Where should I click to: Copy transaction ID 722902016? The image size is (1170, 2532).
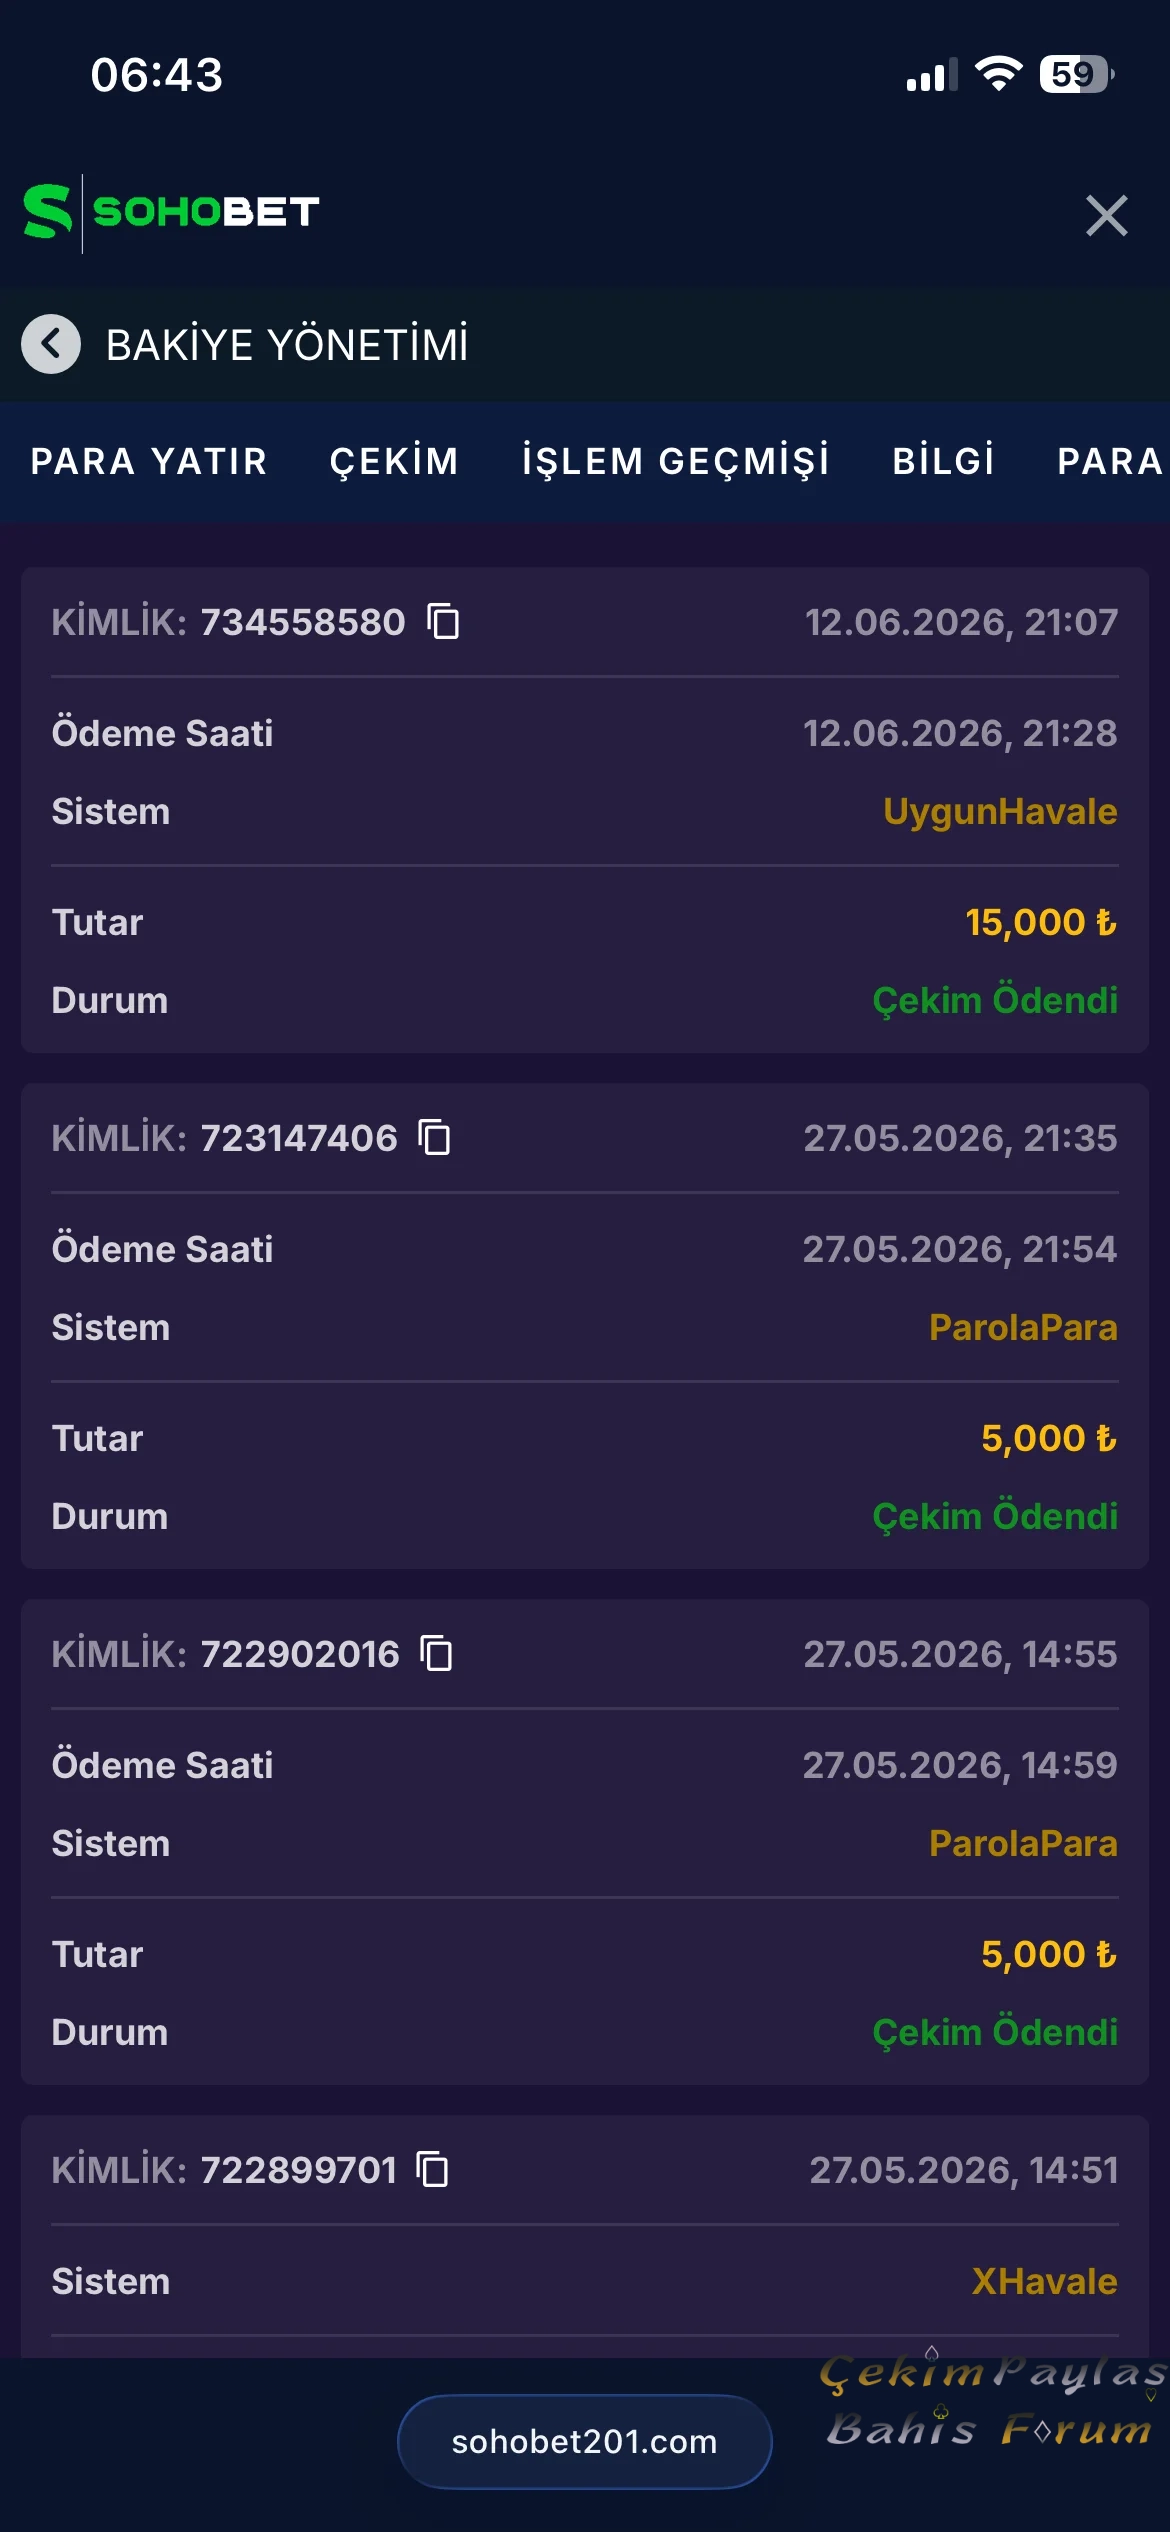click(x=437, y=1653)
